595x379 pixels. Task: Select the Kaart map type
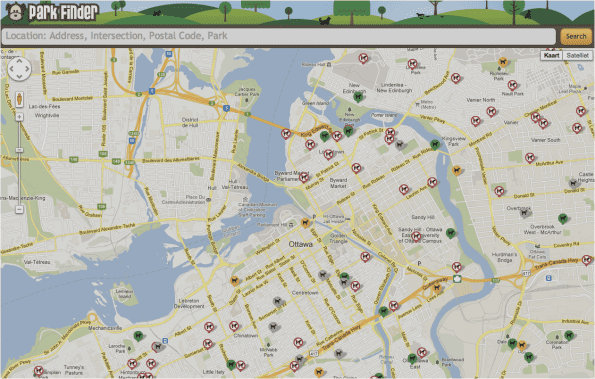[x=551, y=55]
